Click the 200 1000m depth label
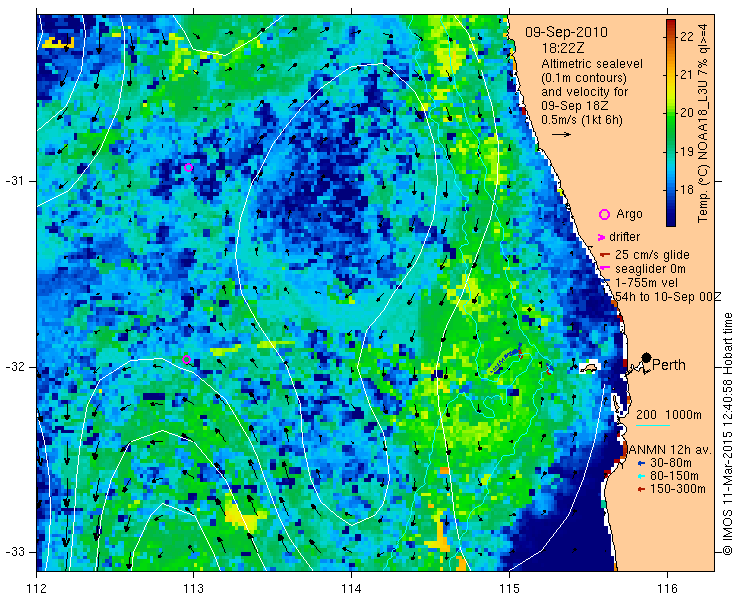Viewport: 740px width, 600px height. coord(669,414)
